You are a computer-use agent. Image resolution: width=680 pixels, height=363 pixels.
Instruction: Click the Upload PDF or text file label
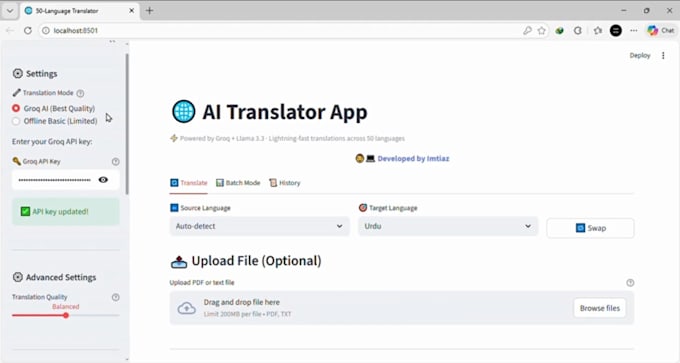tap(202, 283)
